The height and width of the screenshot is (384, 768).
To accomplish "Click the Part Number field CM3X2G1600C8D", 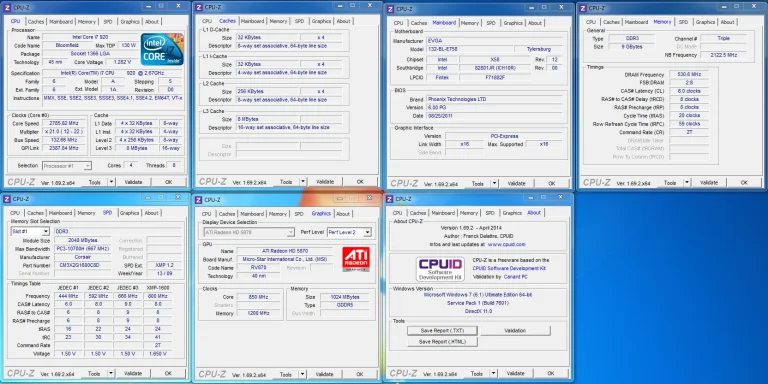I will [83, 265].
